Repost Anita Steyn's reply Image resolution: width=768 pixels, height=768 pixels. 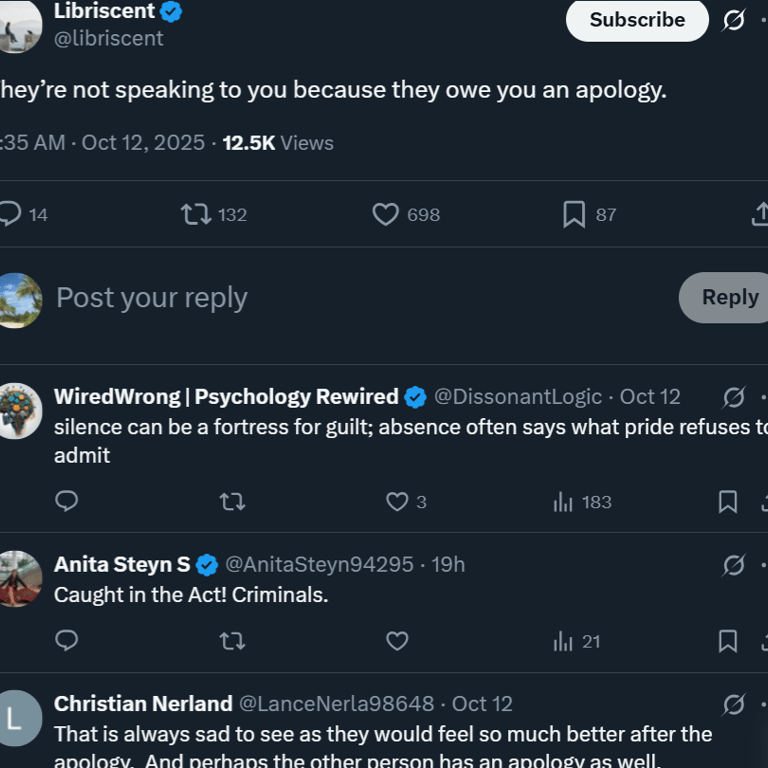(x=232, y=641)
